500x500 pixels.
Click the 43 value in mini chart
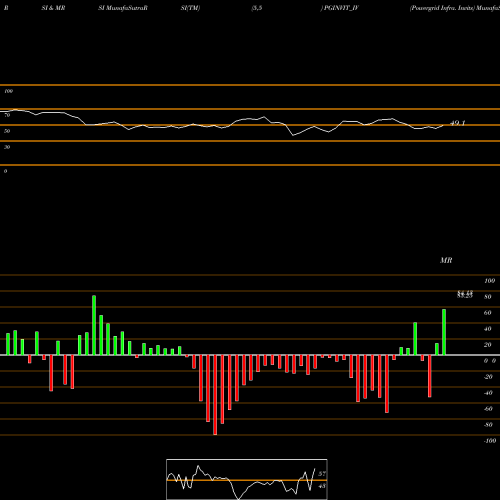pos(322,486)
